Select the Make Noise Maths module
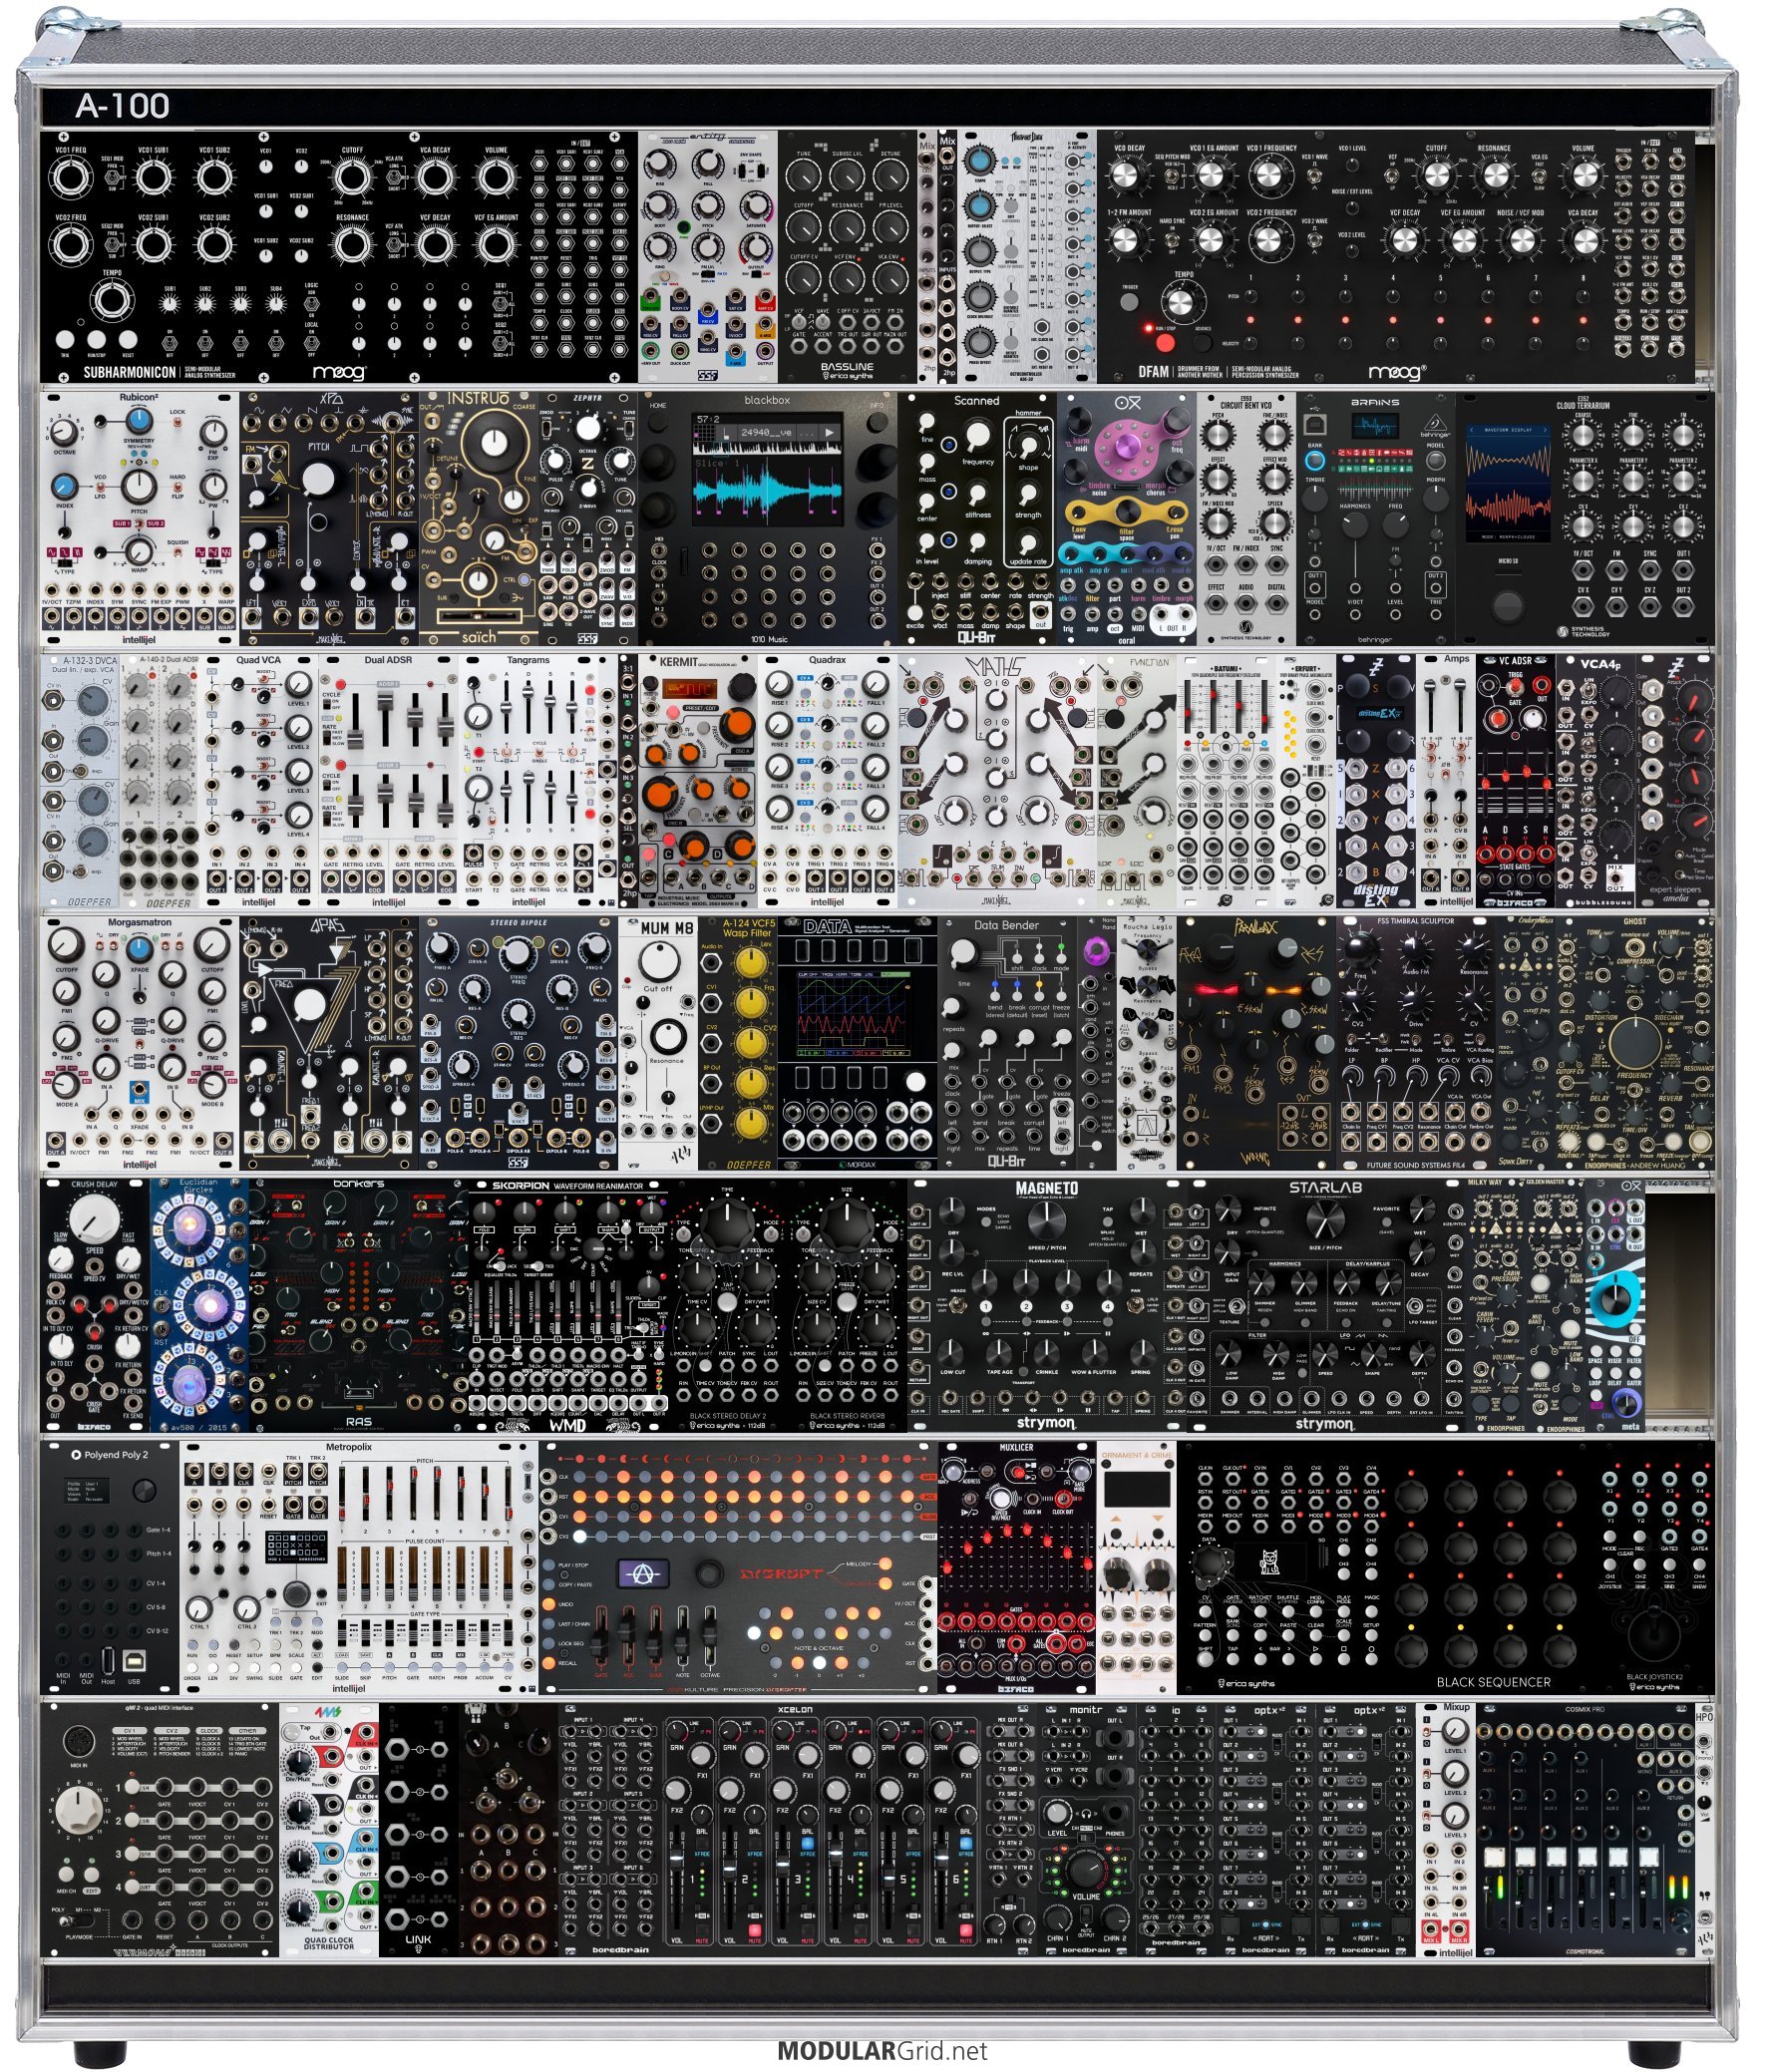Viewport: 1766px width, 2072px height. [x=998, y=781]
